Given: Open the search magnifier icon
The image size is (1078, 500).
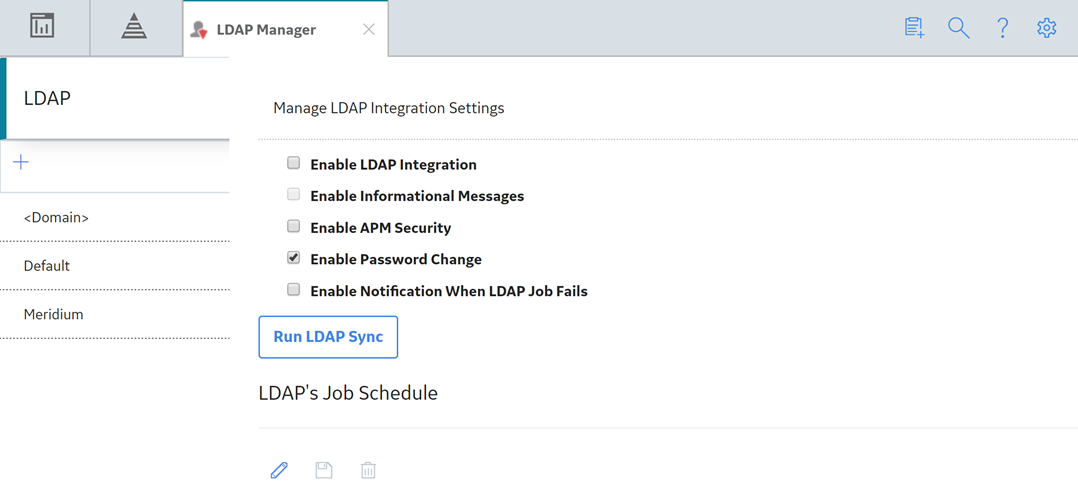Looking at the screenshot, I should pos(958,28).
